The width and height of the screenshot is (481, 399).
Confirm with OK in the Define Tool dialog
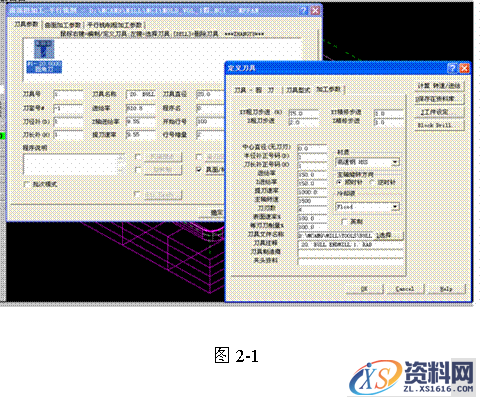pos(364,289)
